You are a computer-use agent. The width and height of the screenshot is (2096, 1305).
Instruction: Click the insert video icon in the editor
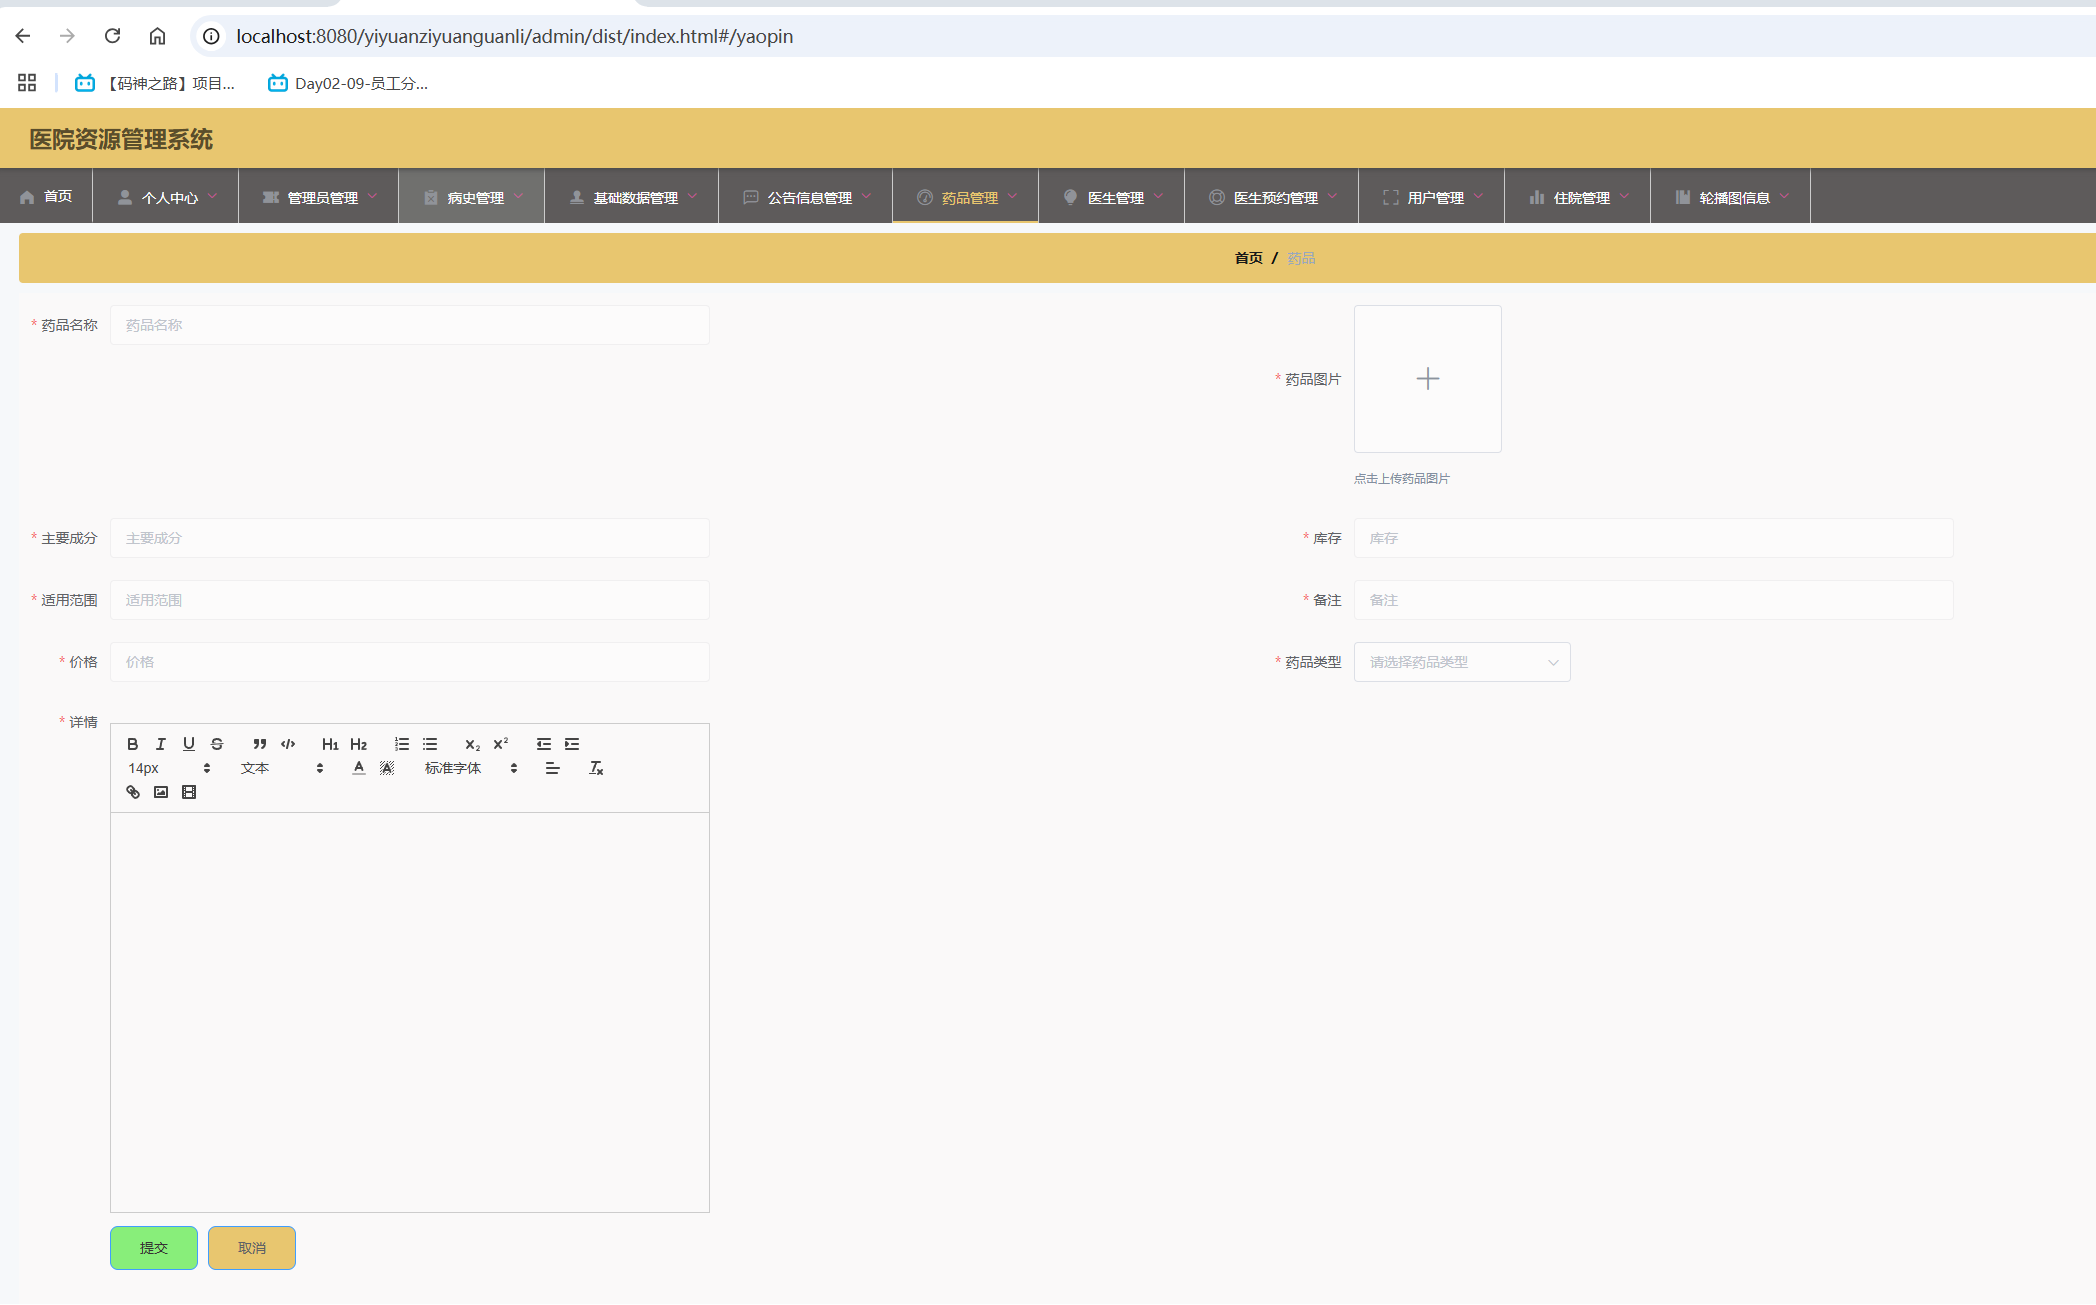(x=189, y=792)
